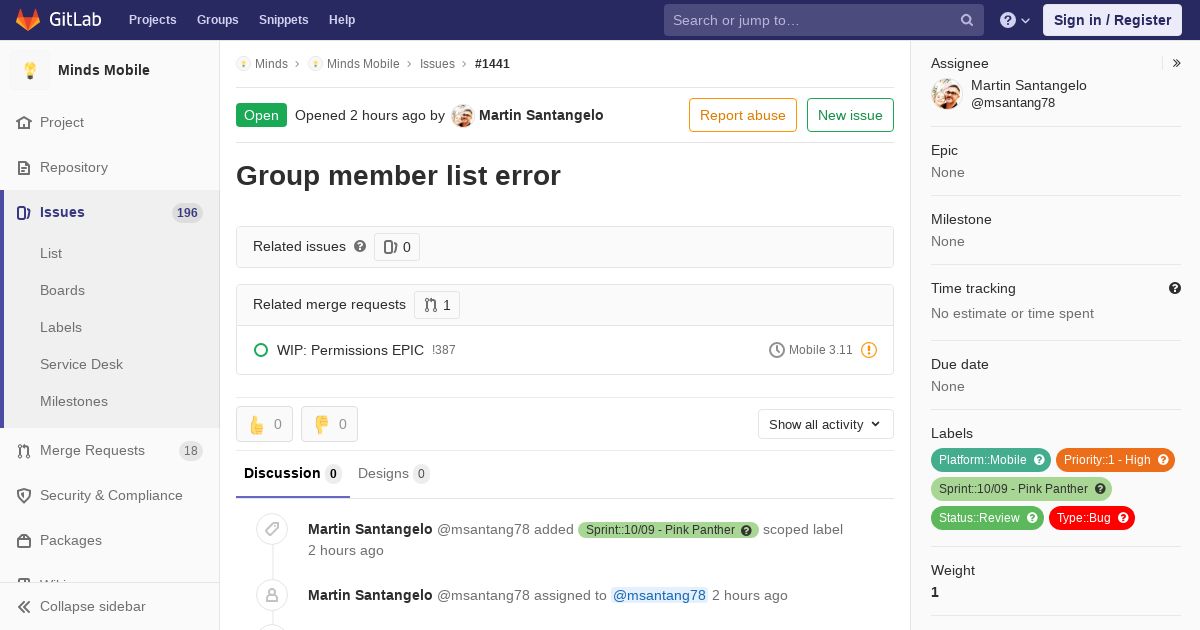Click the open merge request status icon
The image size is (1200, 630).
click(261, 350)
